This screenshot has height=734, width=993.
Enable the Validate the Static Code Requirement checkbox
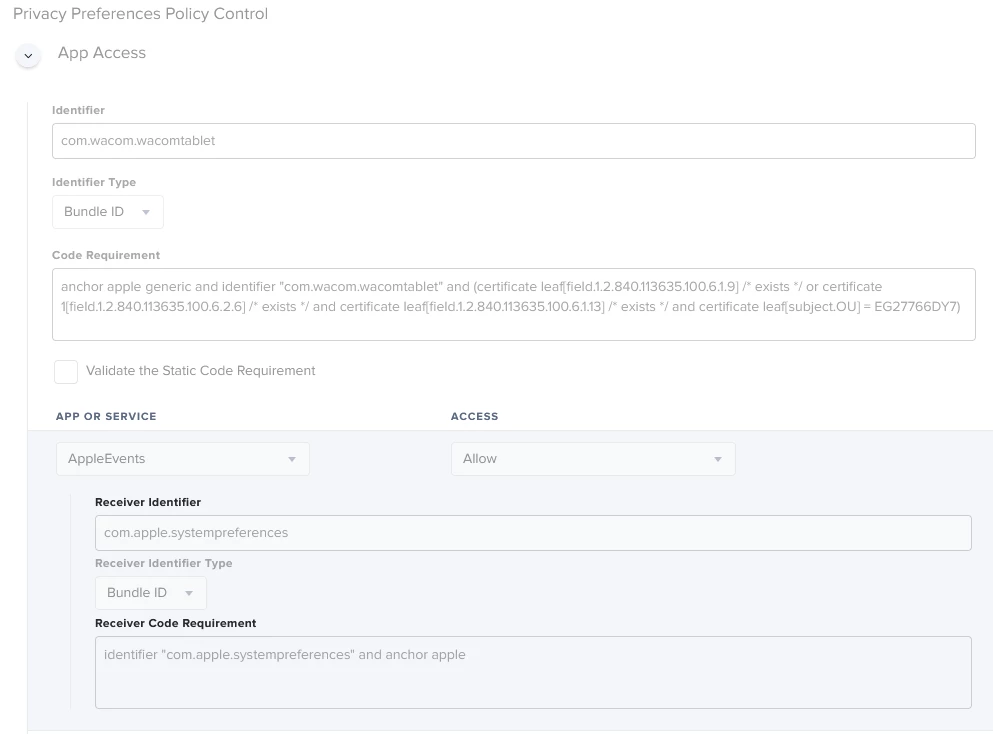click(x=66, y=372)
